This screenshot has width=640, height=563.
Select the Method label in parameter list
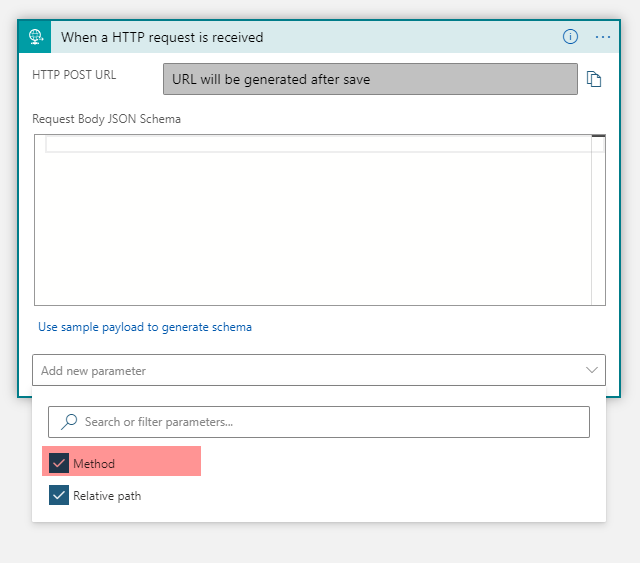pos(94,464)
